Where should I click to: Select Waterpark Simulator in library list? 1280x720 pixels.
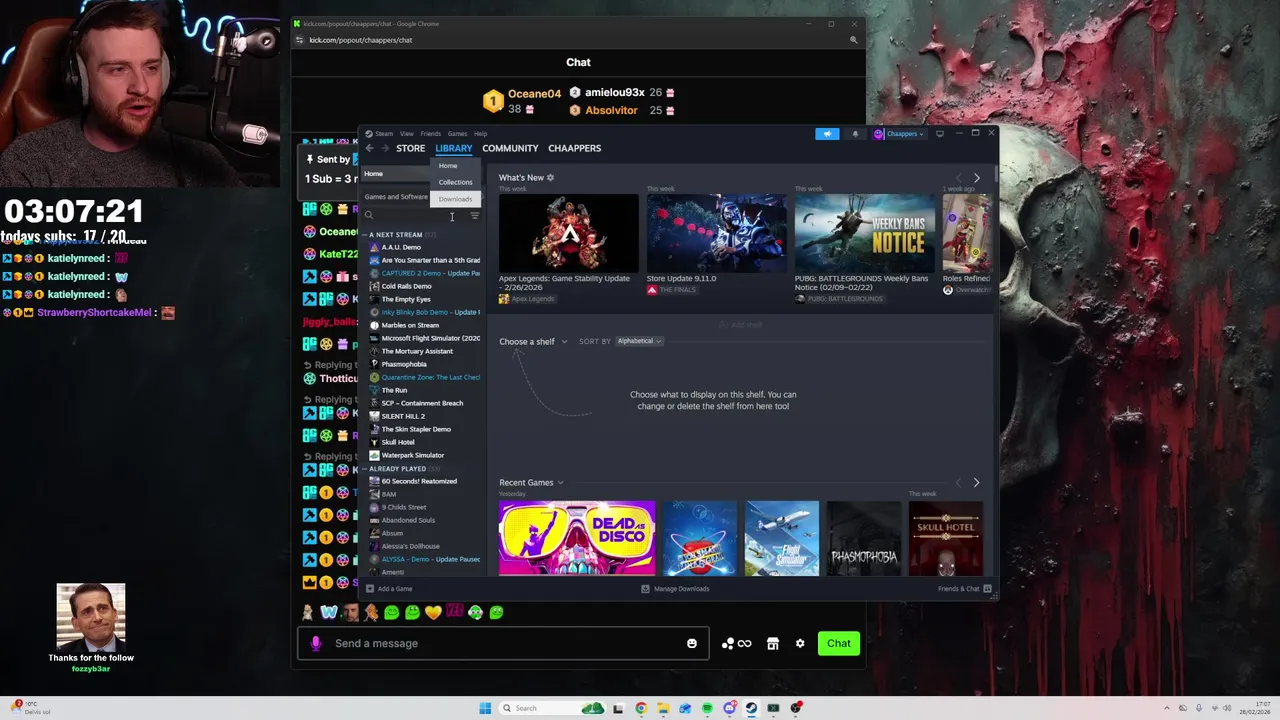click(412, 455)
